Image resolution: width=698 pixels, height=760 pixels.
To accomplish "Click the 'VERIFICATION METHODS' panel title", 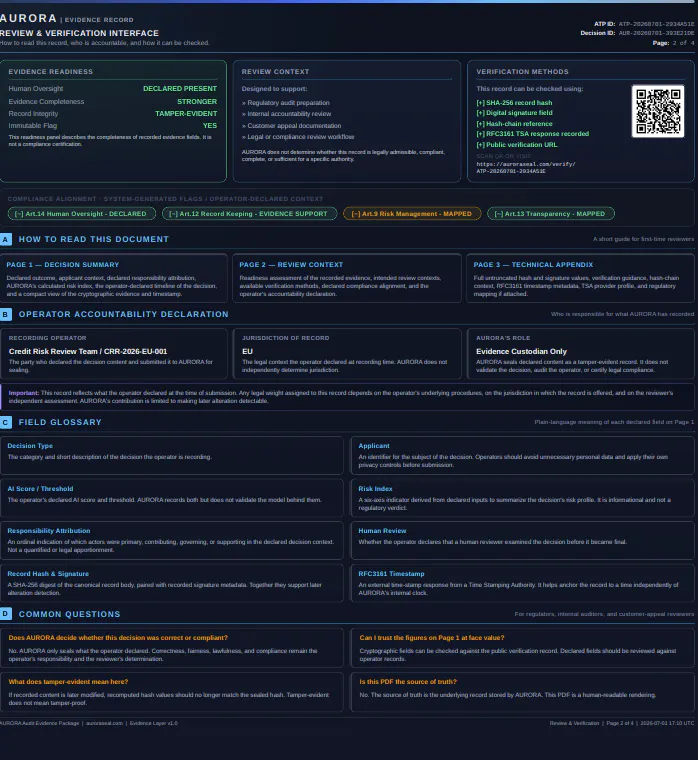I will coord(522,72).
